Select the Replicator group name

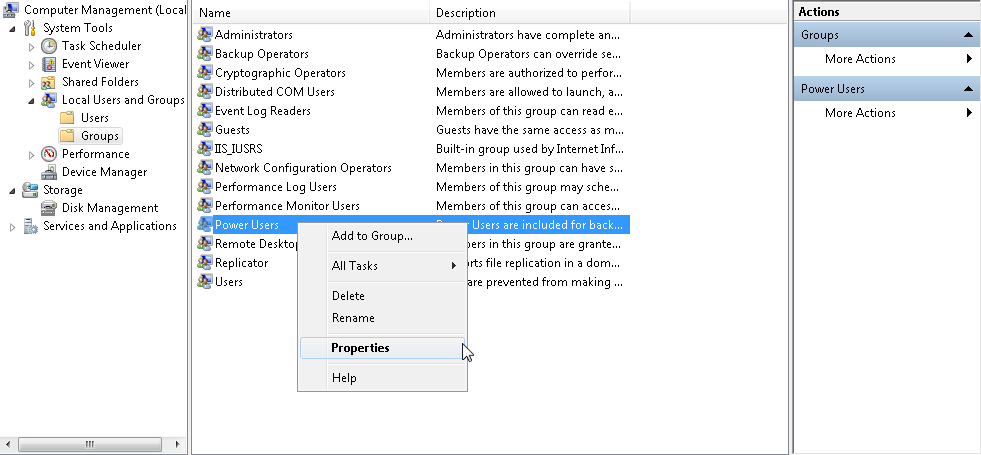tap(241, 263)
